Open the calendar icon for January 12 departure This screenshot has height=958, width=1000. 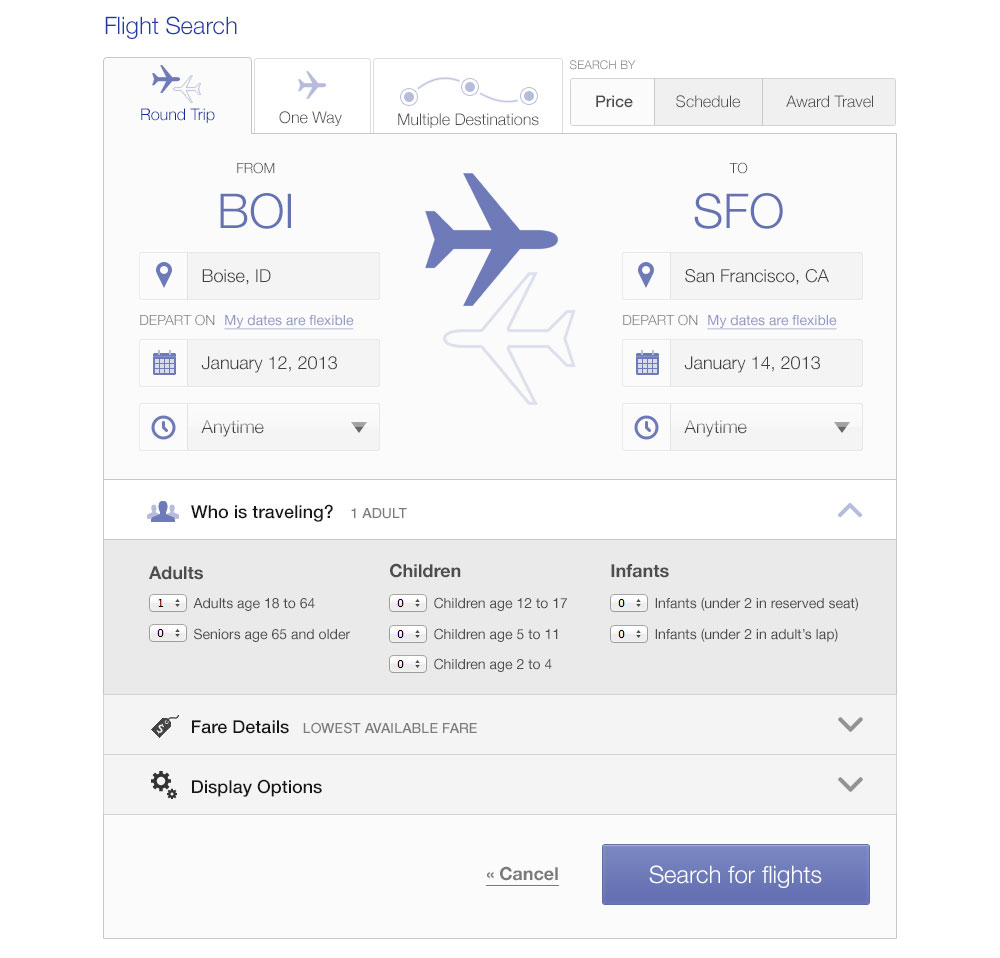[163, 362]
